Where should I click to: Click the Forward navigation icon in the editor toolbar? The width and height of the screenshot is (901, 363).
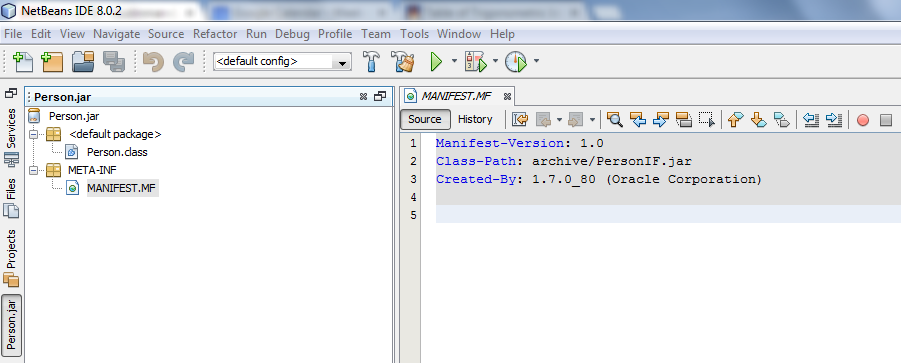576,119
